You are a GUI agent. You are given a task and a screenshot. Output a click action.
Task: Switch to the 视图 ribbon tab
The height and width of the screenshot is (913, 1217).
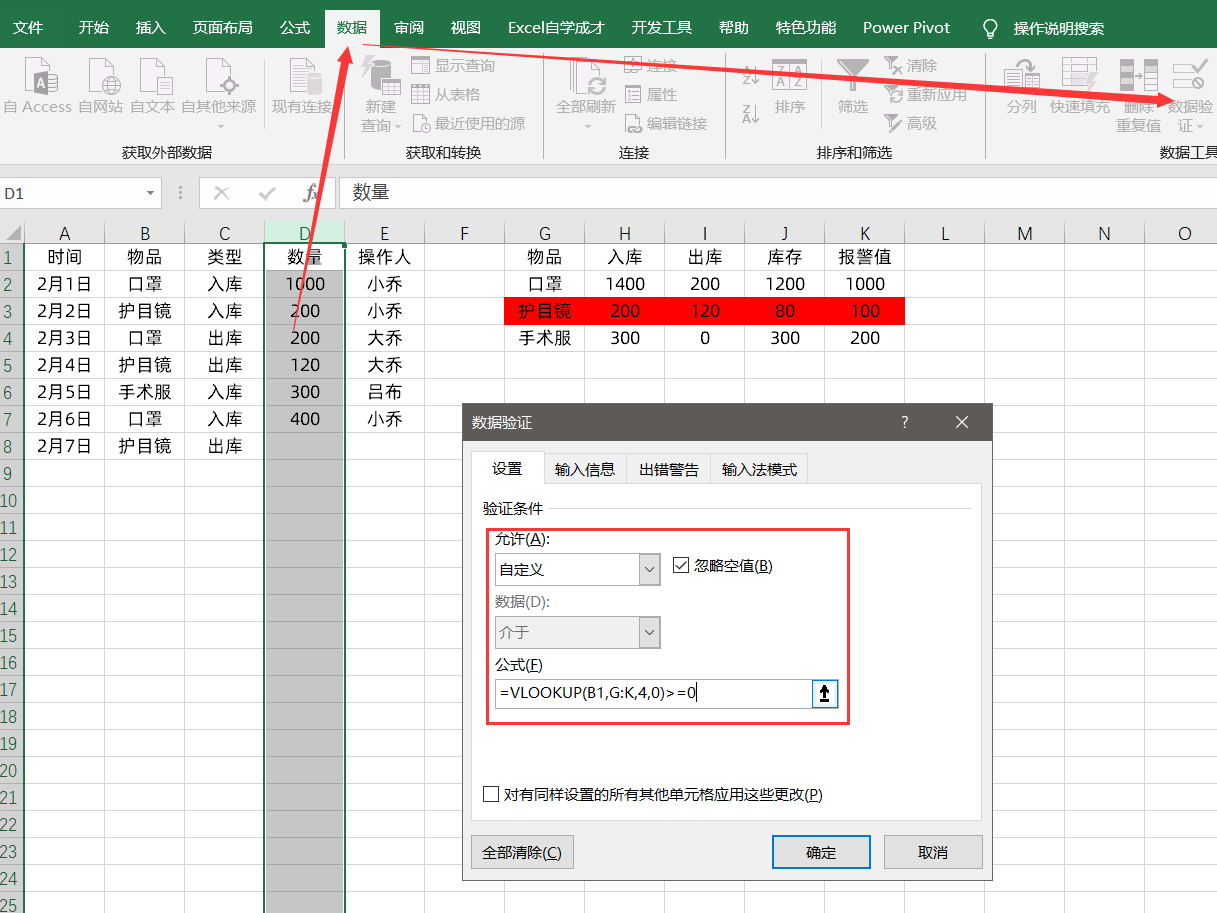466,28
